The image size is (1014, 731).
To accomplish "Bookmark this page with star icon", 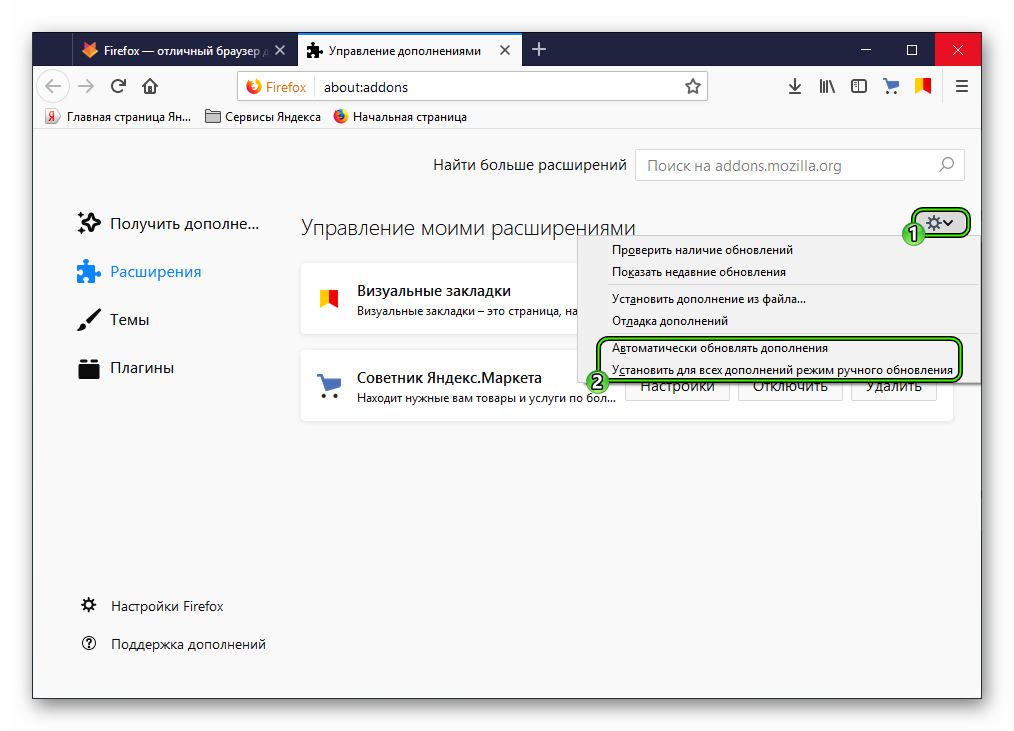I will pyautogui.click(x=692, y=87).
